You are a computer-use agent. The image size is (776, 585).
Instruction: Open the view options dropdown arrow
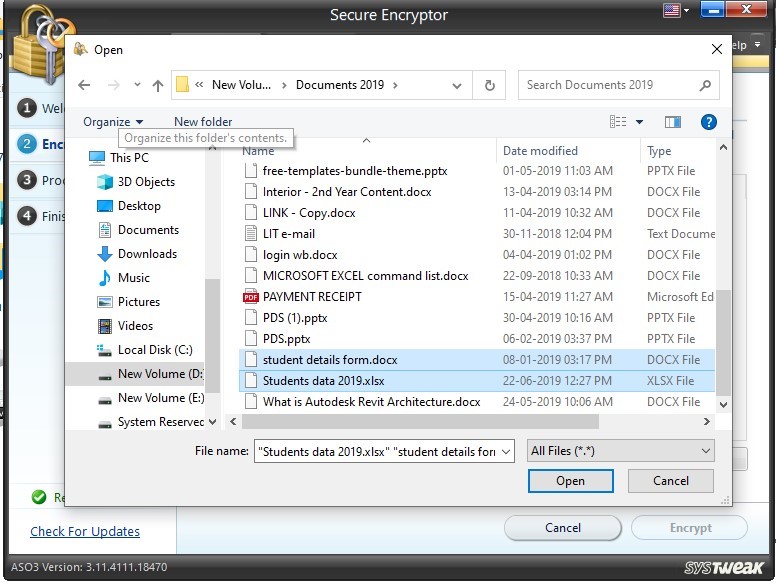pos(639,122)
